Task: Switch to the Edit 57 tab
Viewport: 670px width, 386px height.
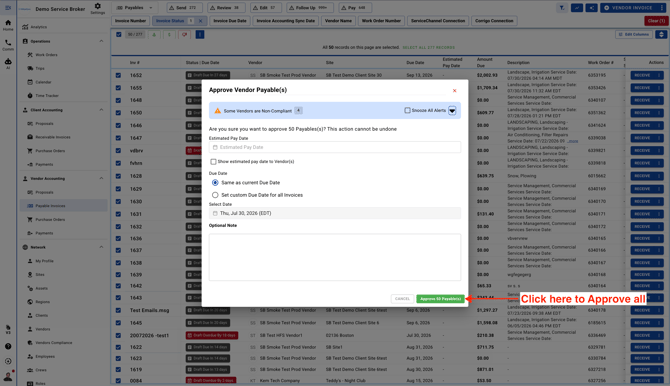Action: [x=266, y=8]
